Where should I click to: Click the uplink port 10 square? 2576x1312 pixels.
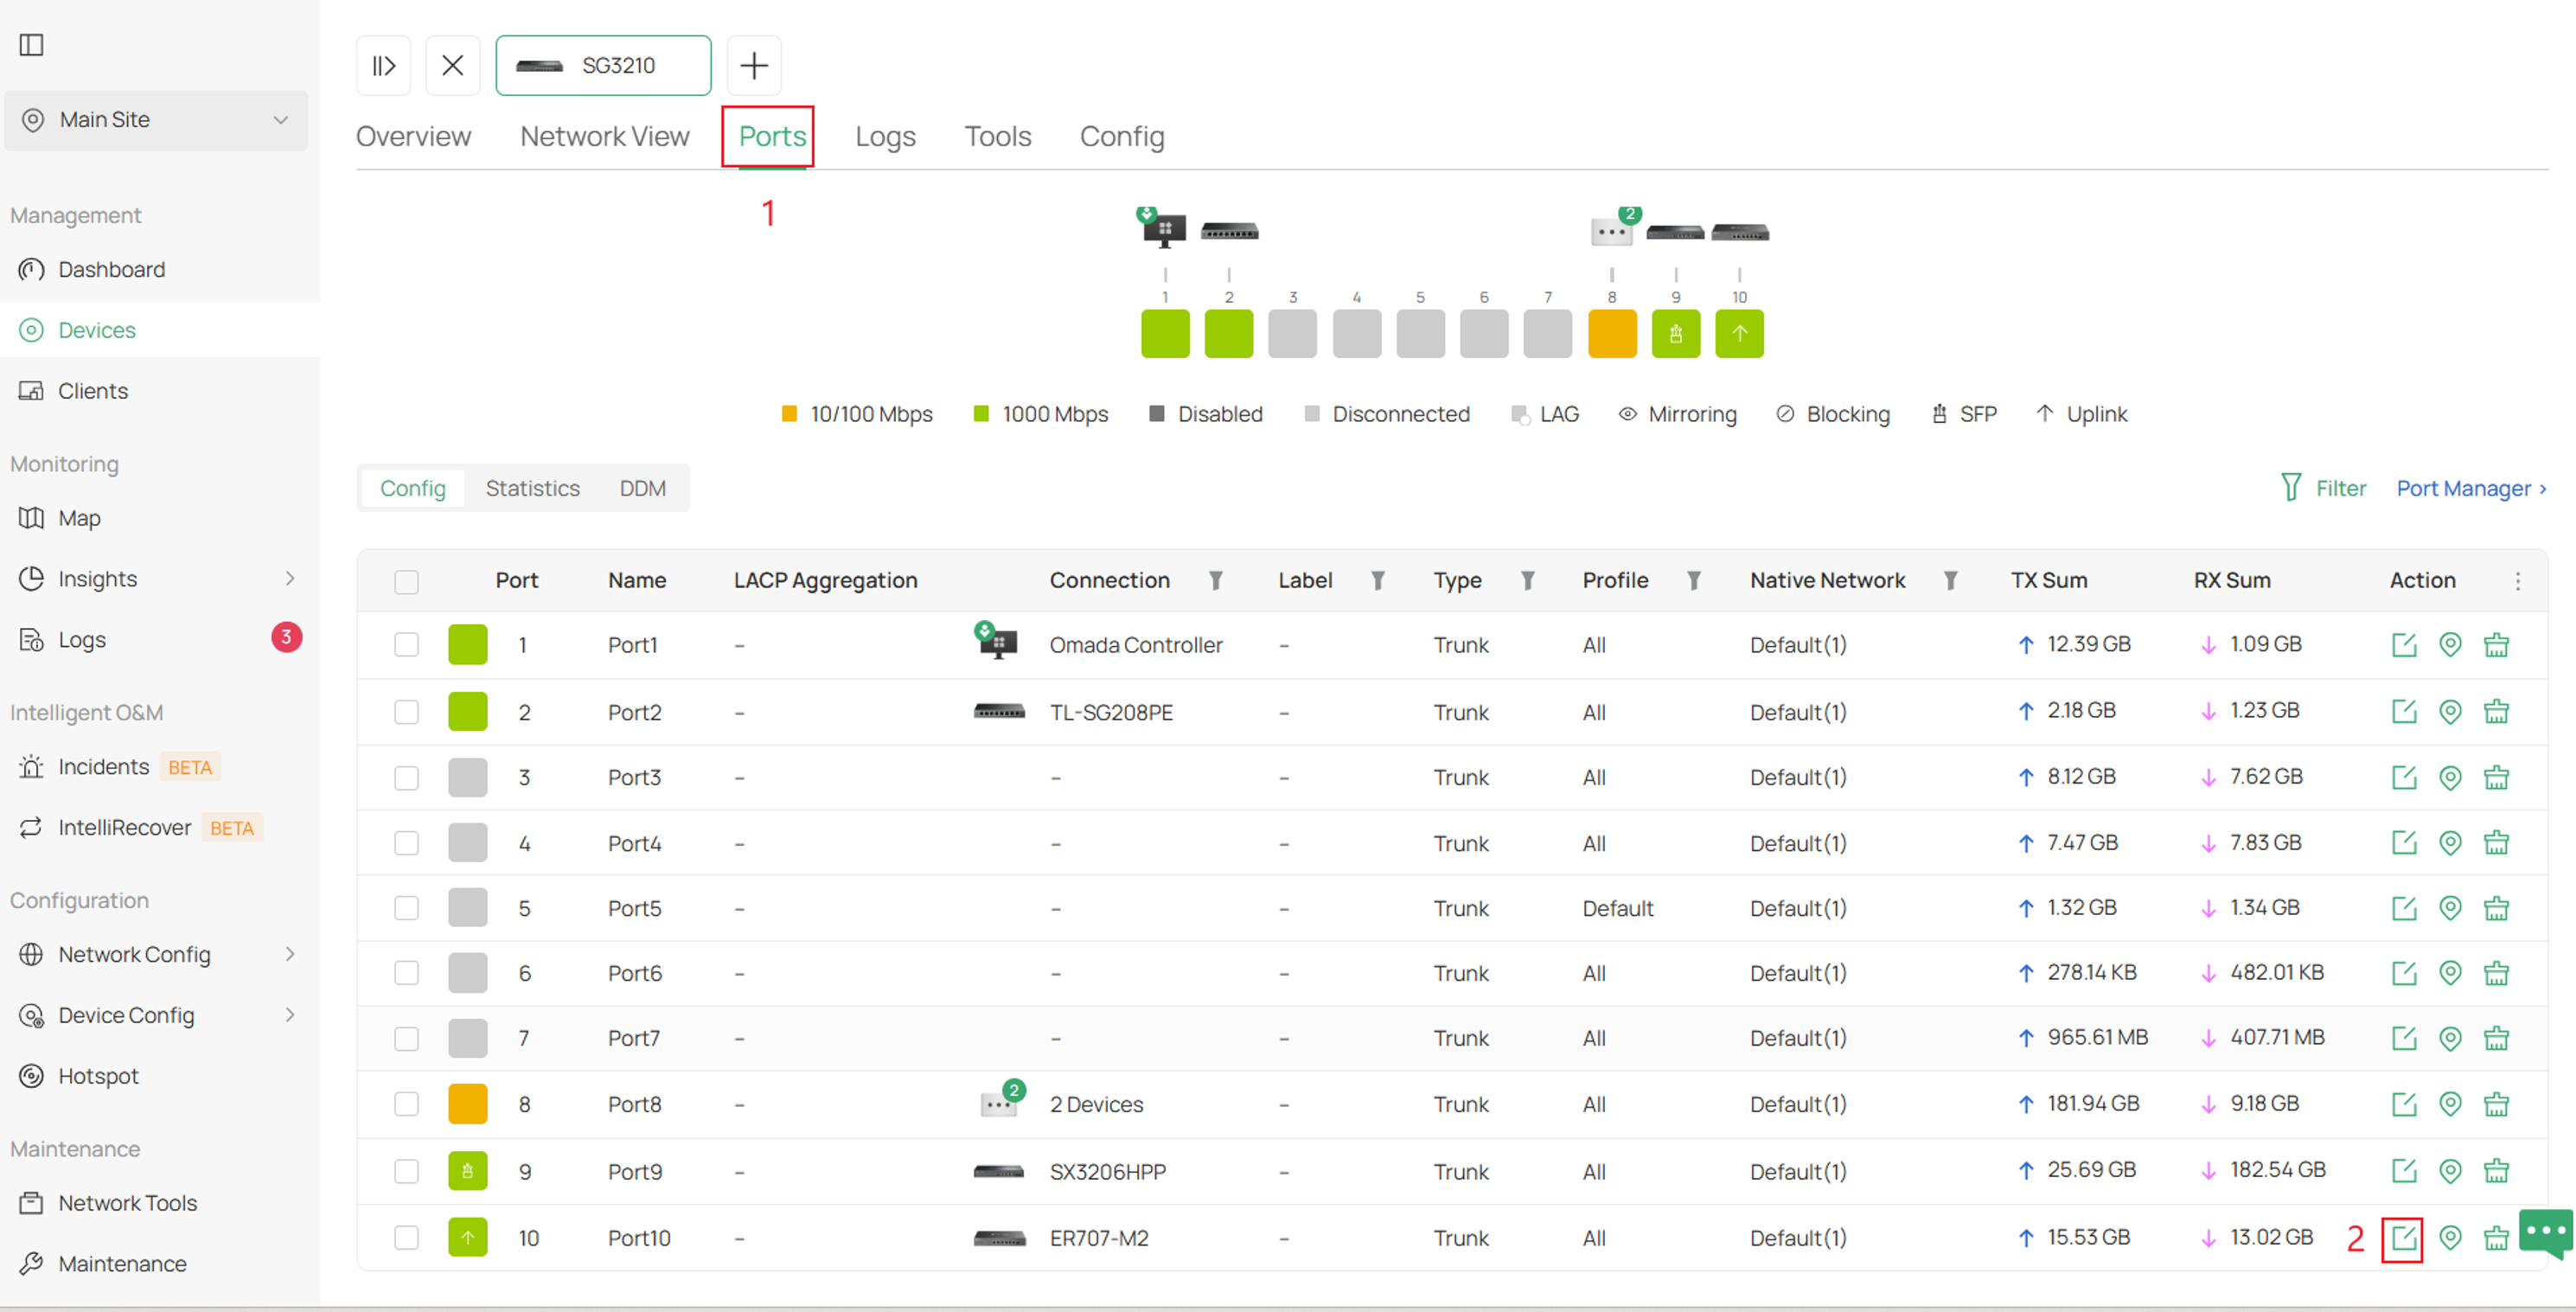point(1739,334)
